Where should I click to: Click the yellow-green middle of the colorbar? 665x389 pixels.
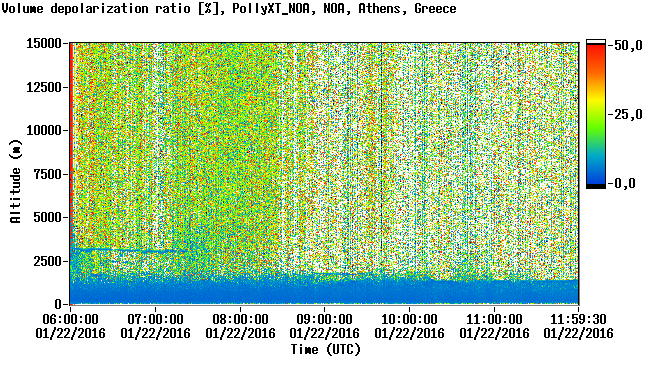pos(596,112)
